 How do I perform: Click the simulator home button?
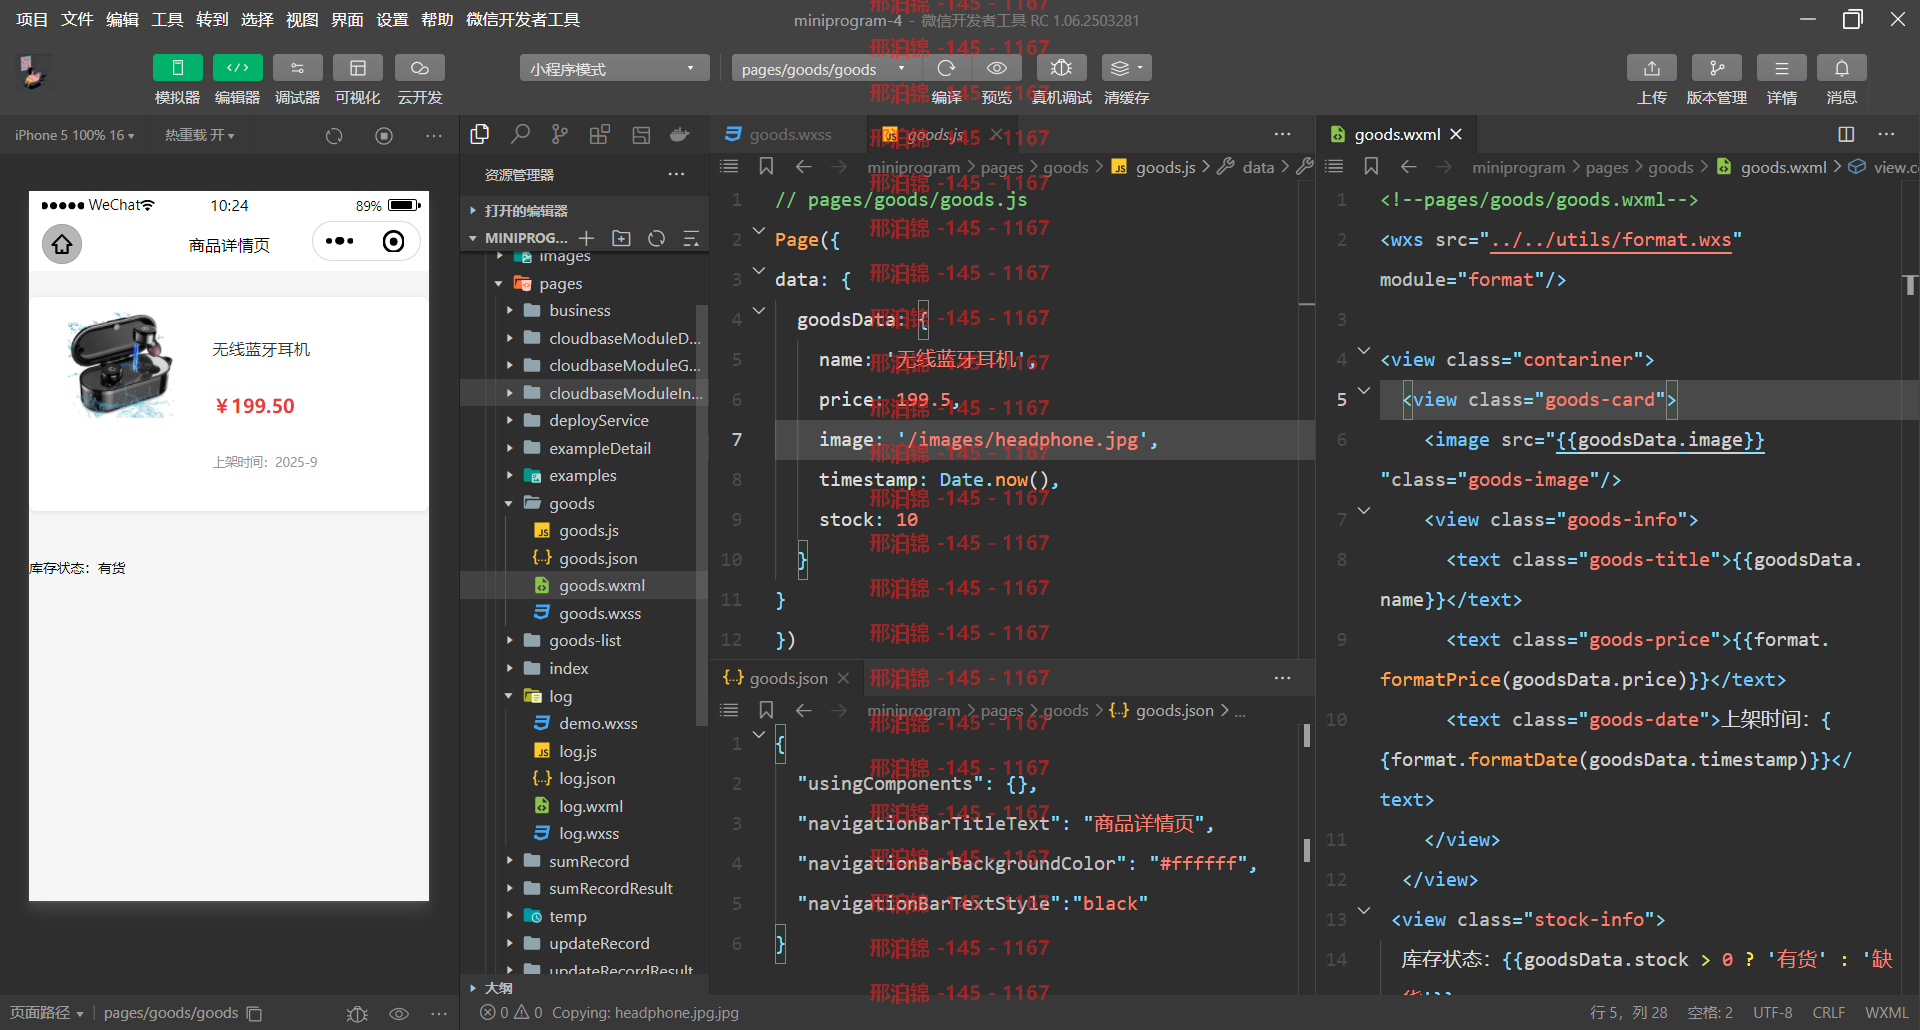tap(62, 244)
